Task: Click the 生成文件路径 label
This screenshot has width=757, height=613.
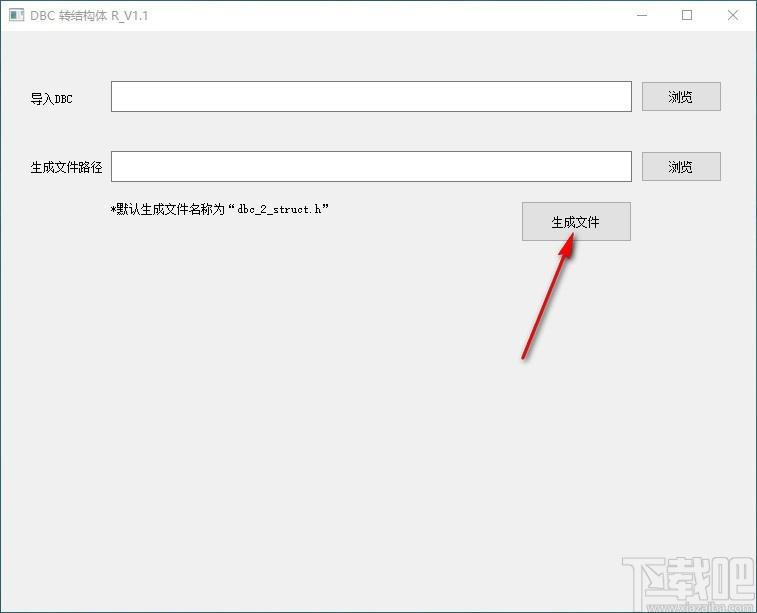Action: click(x=66, y=167)
